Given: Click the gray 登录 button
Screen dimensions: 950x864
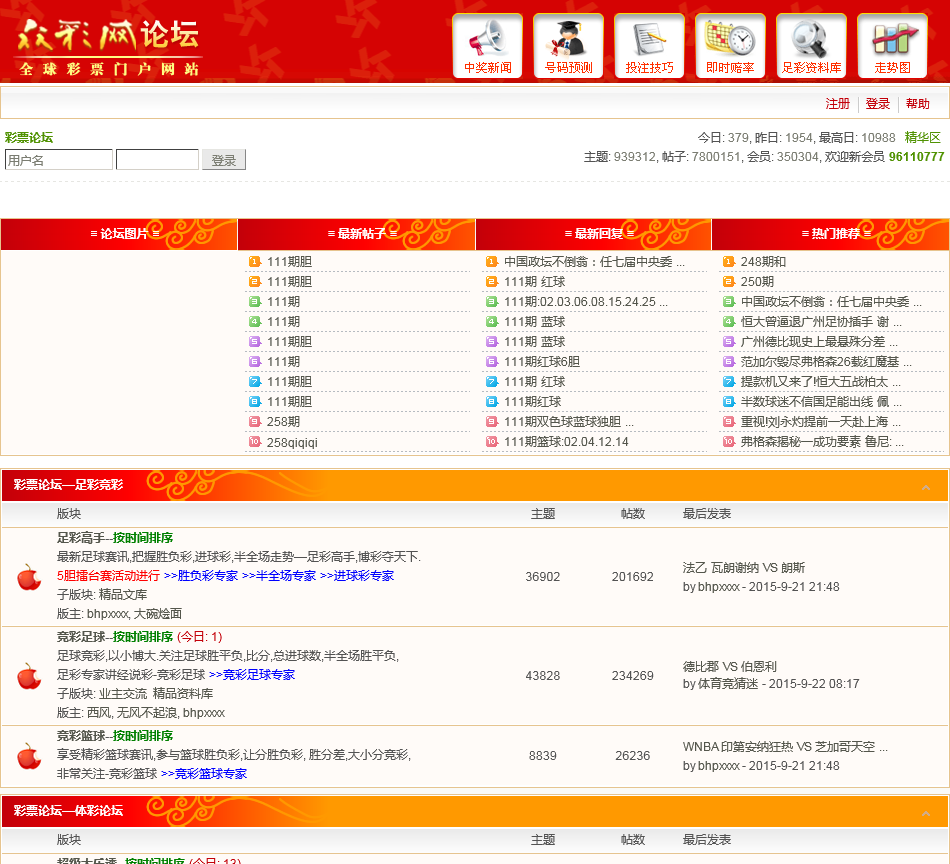Looking at the screenshot, I should click(224, 160).
